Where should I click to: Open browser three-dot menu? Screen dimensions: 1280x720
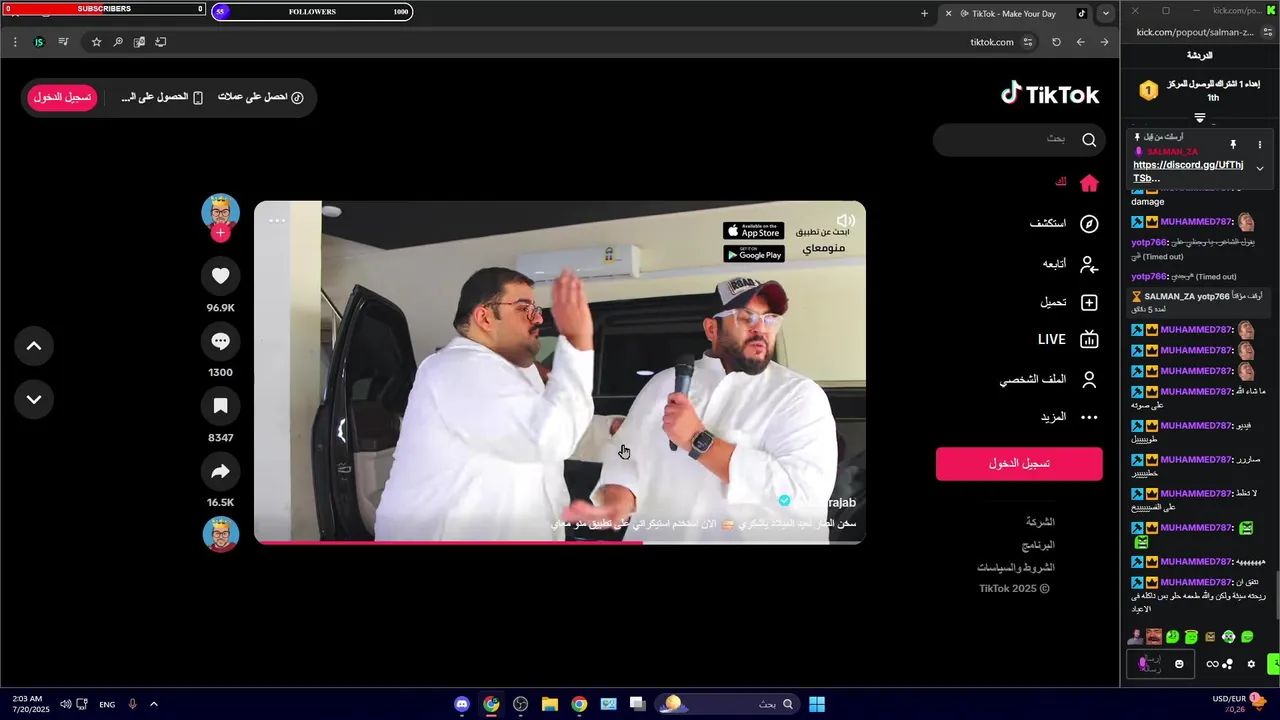pyautogui.click(x=15, y=42)
